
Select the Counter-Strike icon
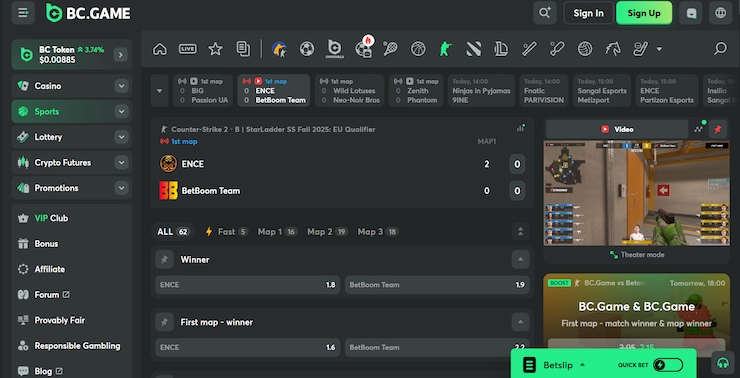click(x=446, y=49)
